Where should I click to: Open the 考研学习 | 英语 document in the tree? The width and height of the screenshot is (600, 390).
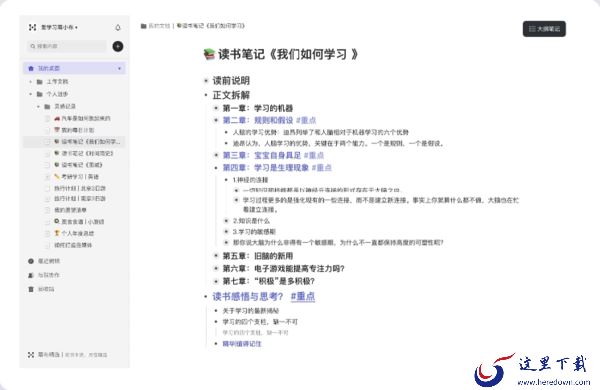[80, 176]
